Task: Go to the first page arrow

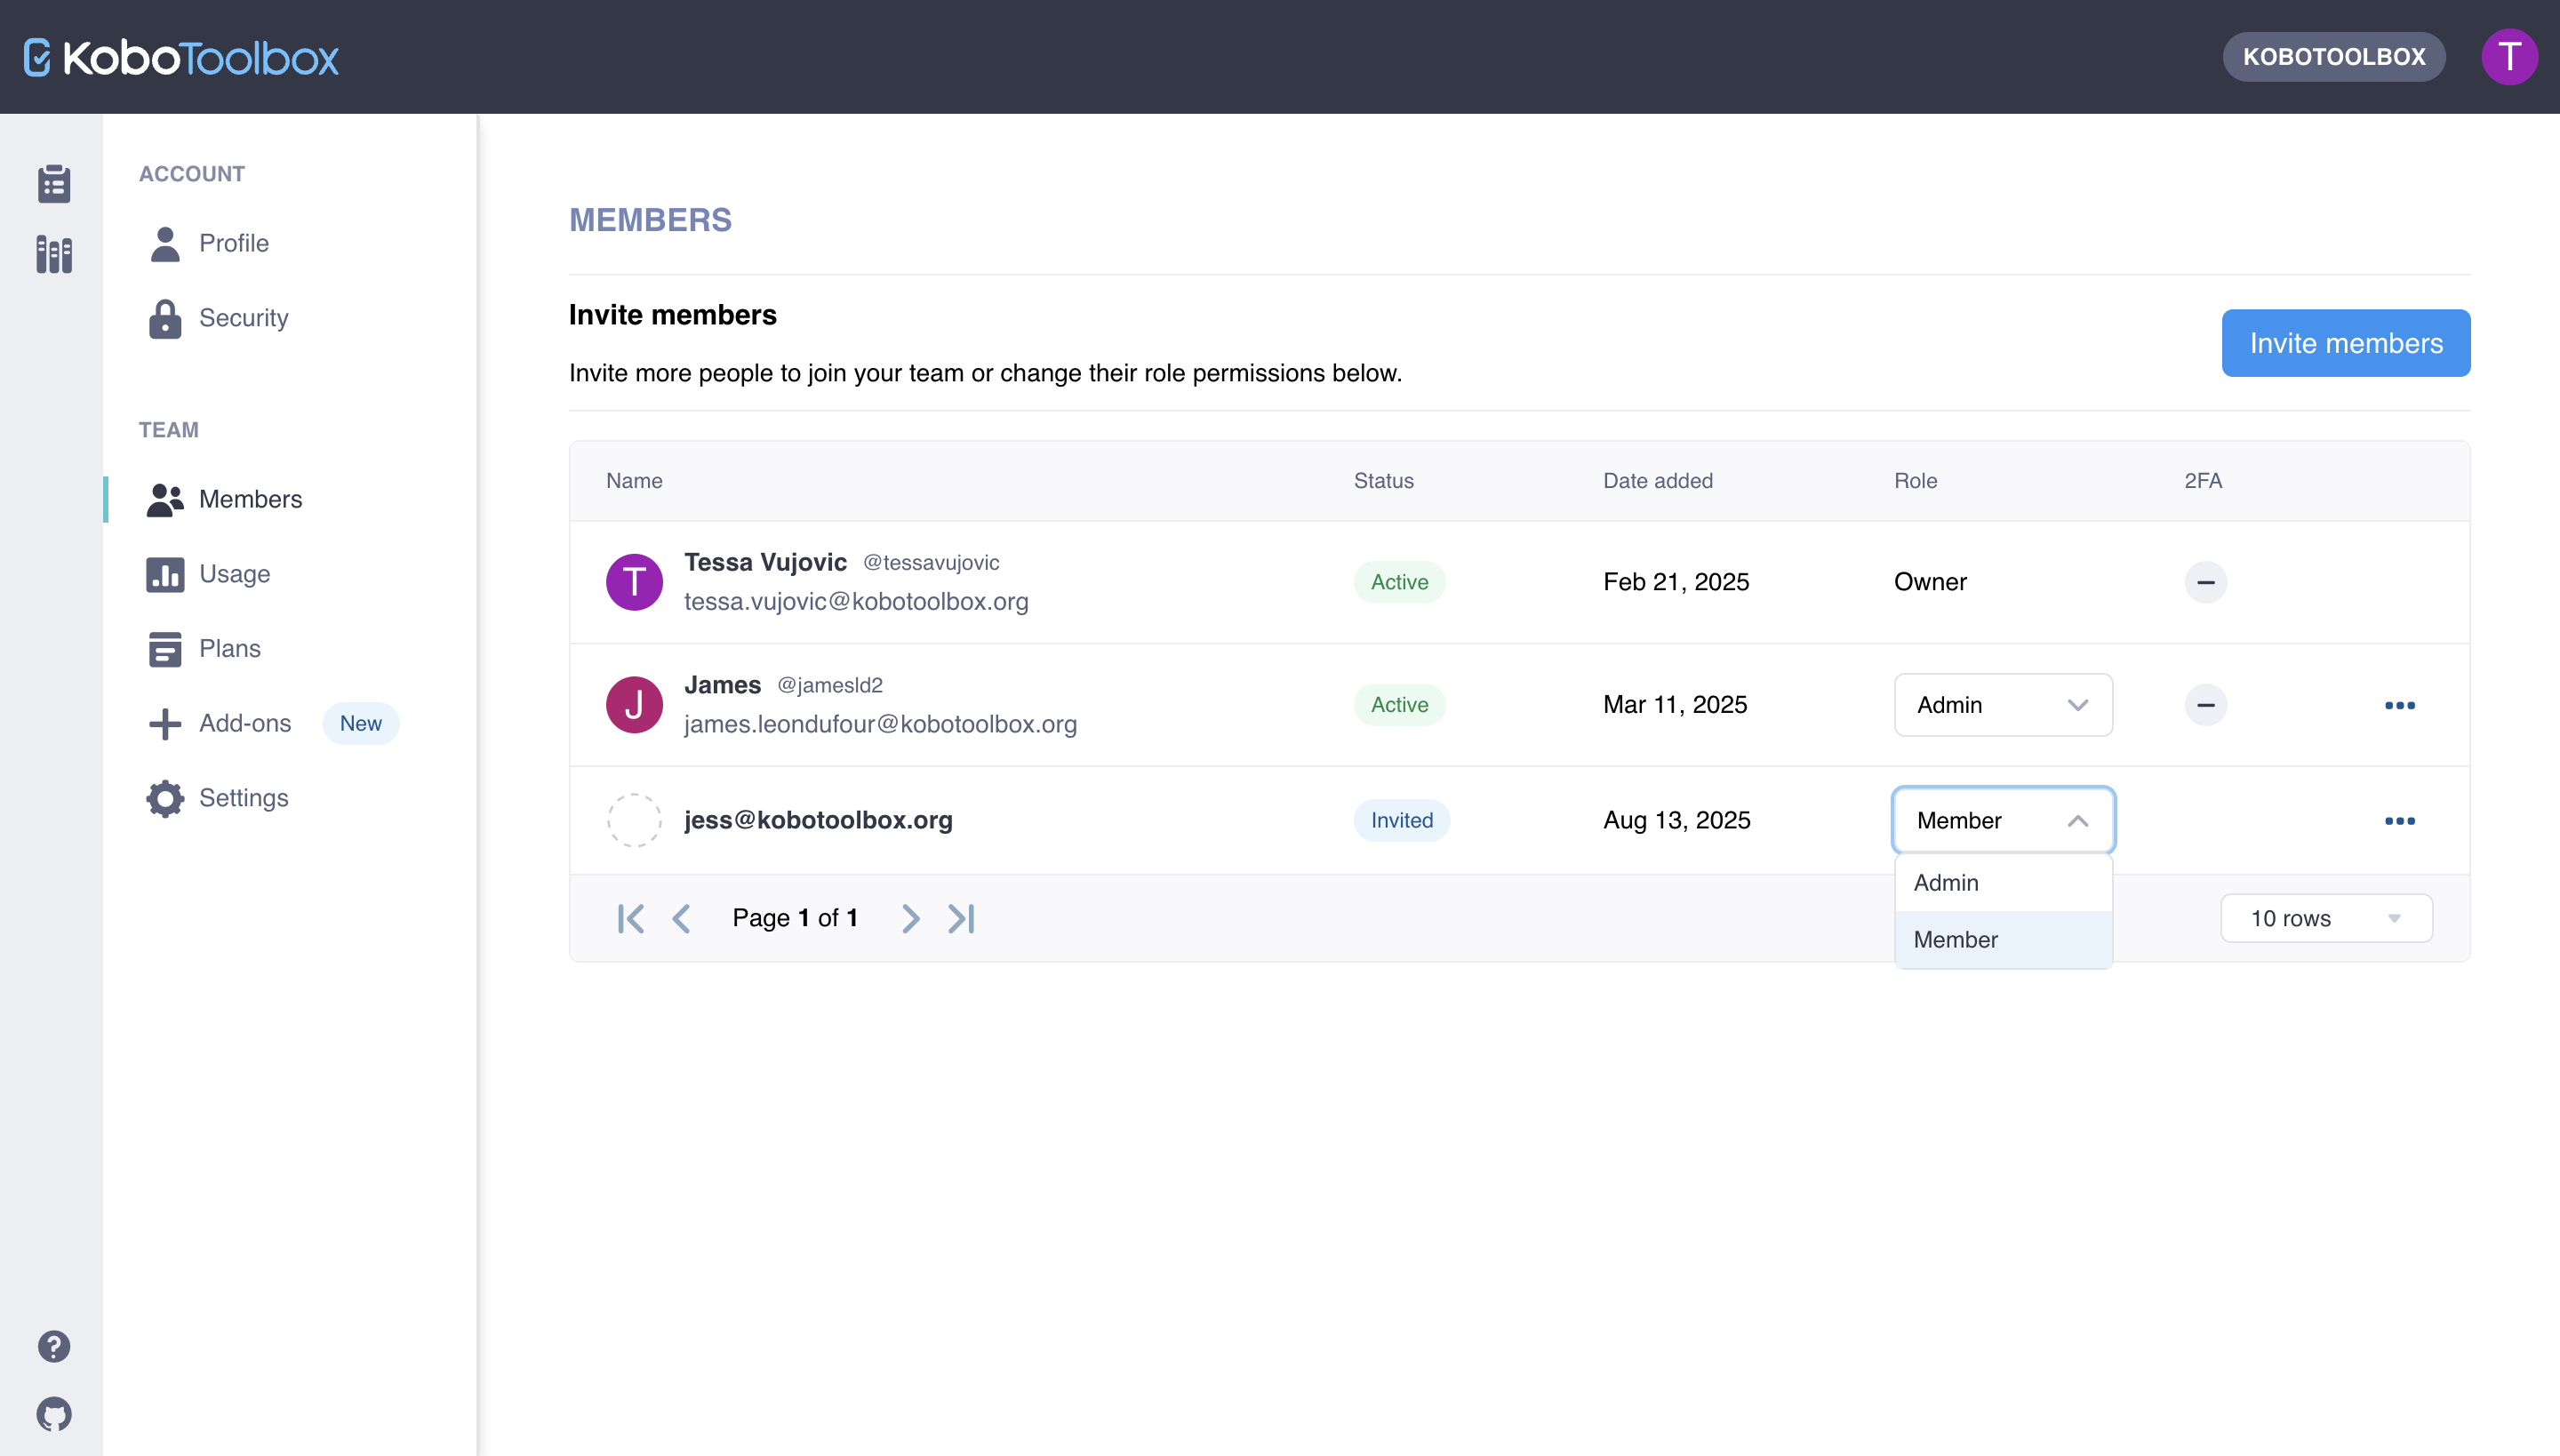Action: click(x=631, y=918)
